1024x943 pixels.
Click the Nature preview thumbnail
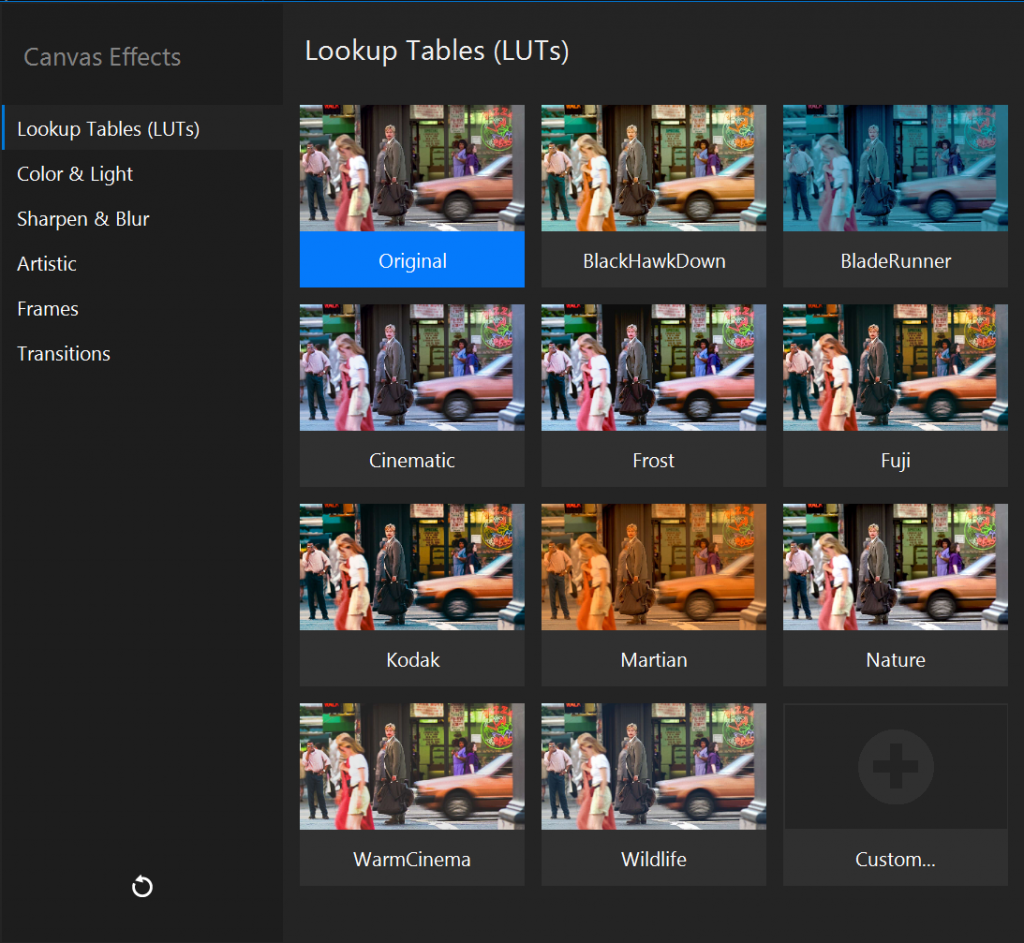click(x=895, y=567)
